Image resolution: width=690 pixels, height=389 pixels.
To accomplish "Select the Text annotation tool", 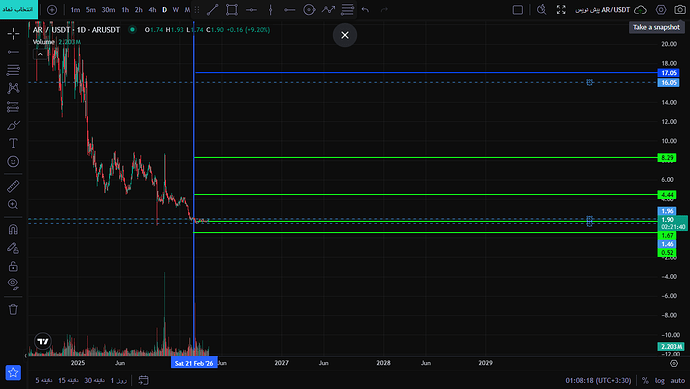I will point(13,143).
